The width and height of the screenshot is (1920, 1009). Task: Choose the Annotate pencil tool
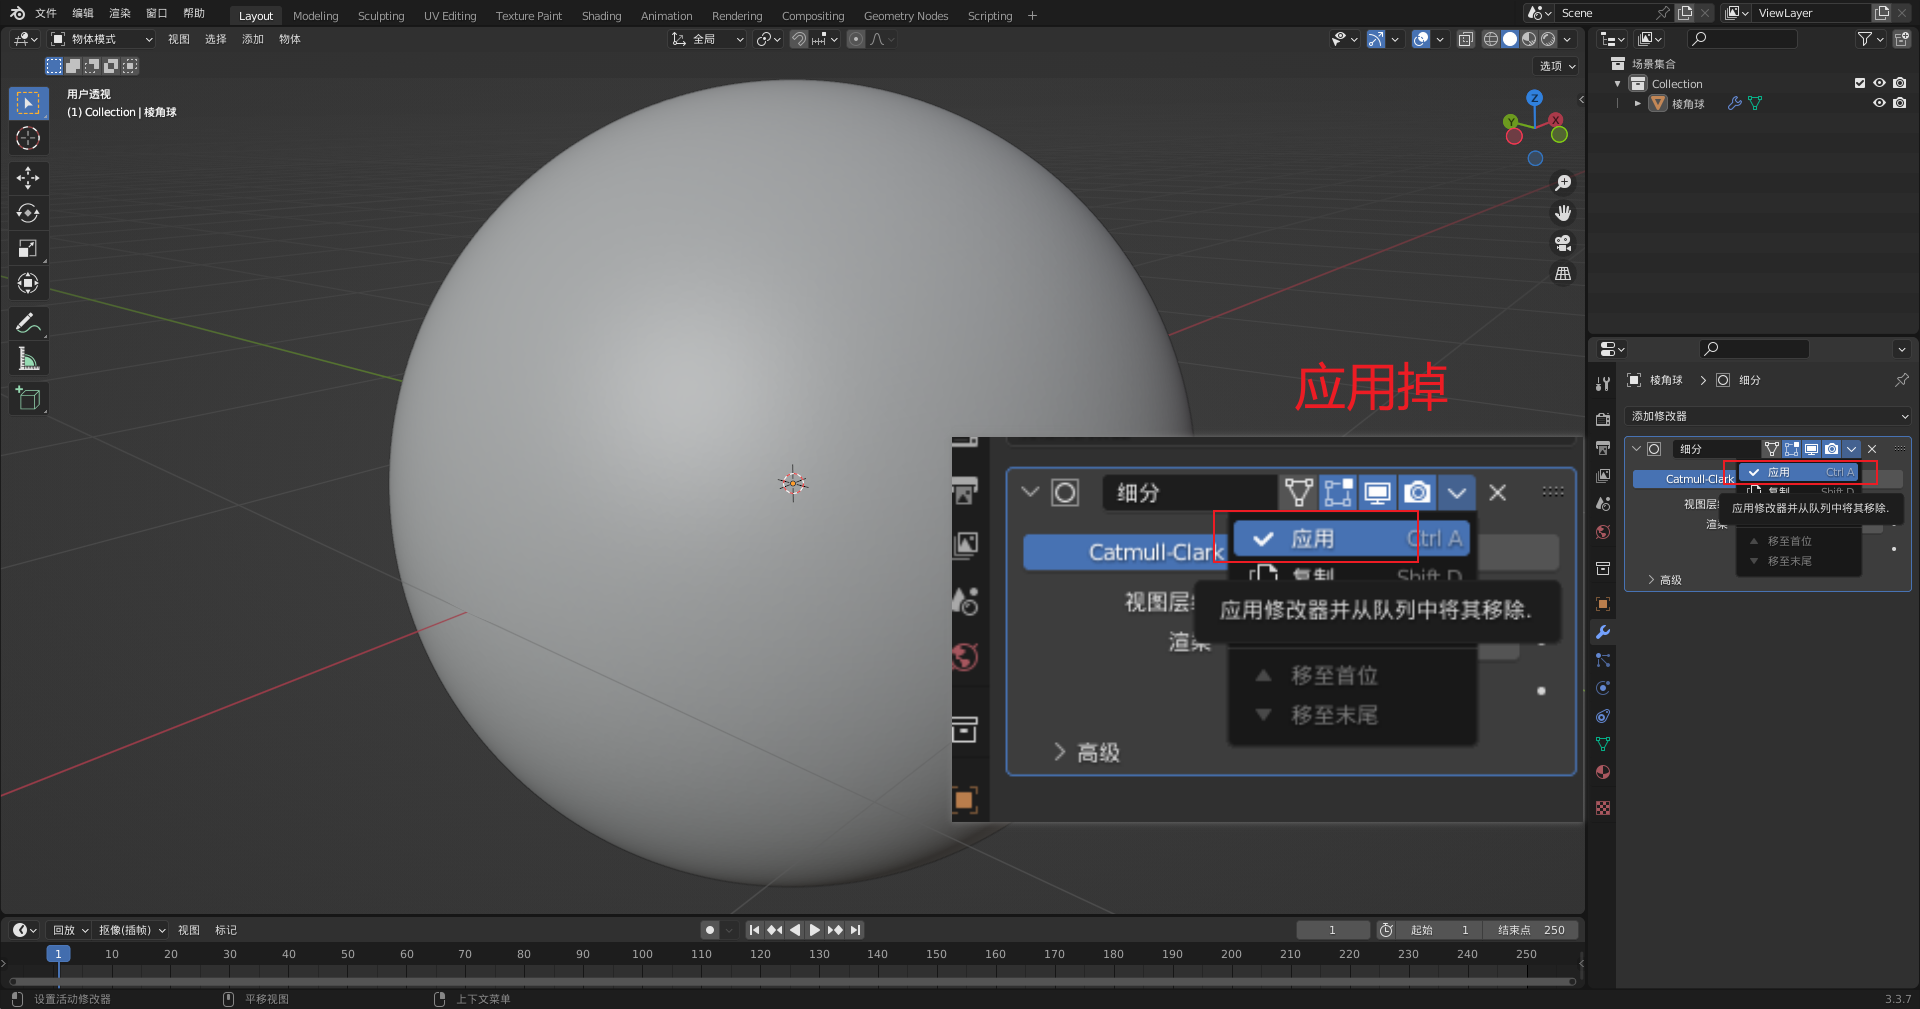(x=28, y=323)
